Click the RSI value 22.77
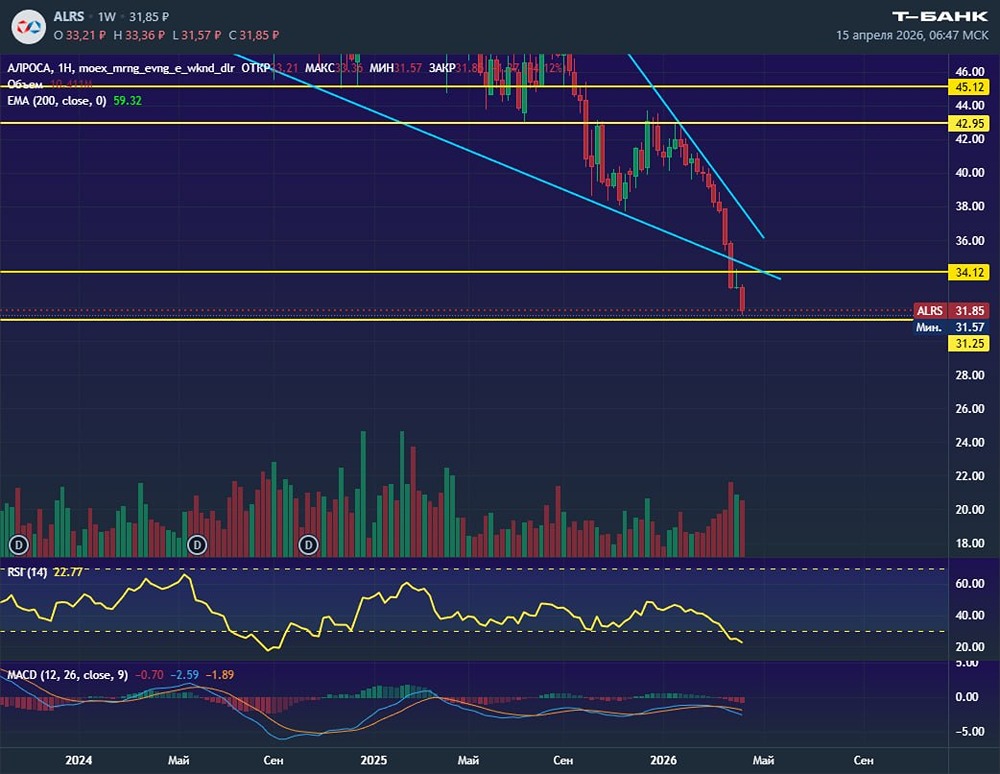1000x774 pixels. point(68,572)
